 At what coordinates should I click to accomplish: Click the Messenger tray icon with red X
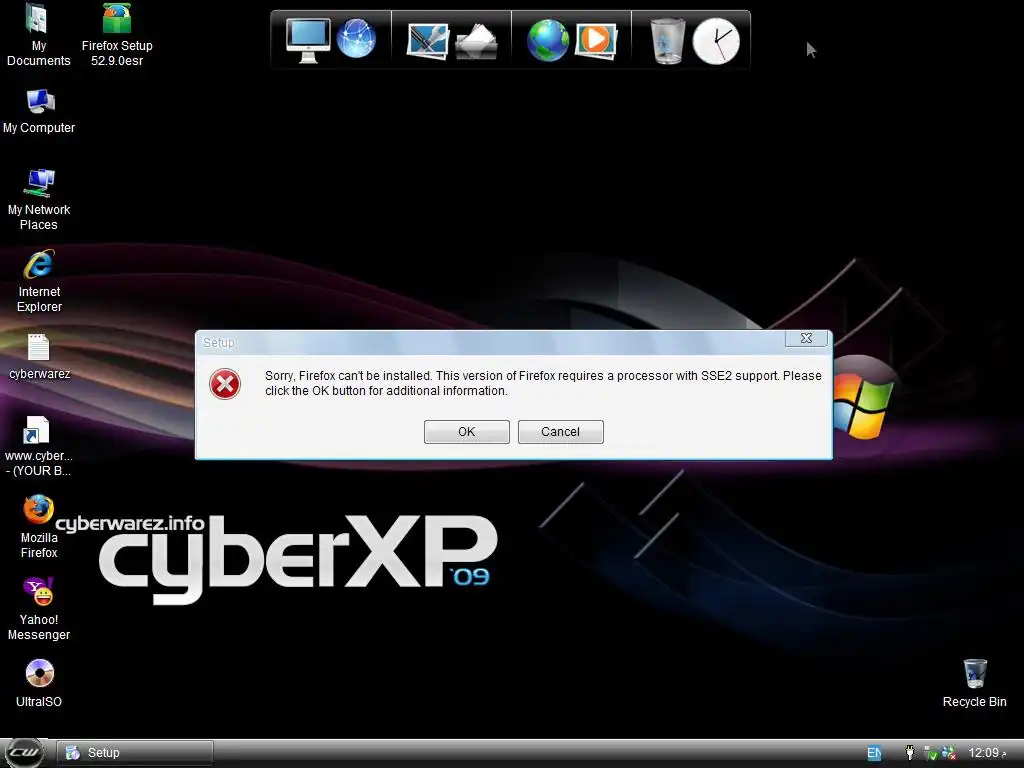[949, 753]
